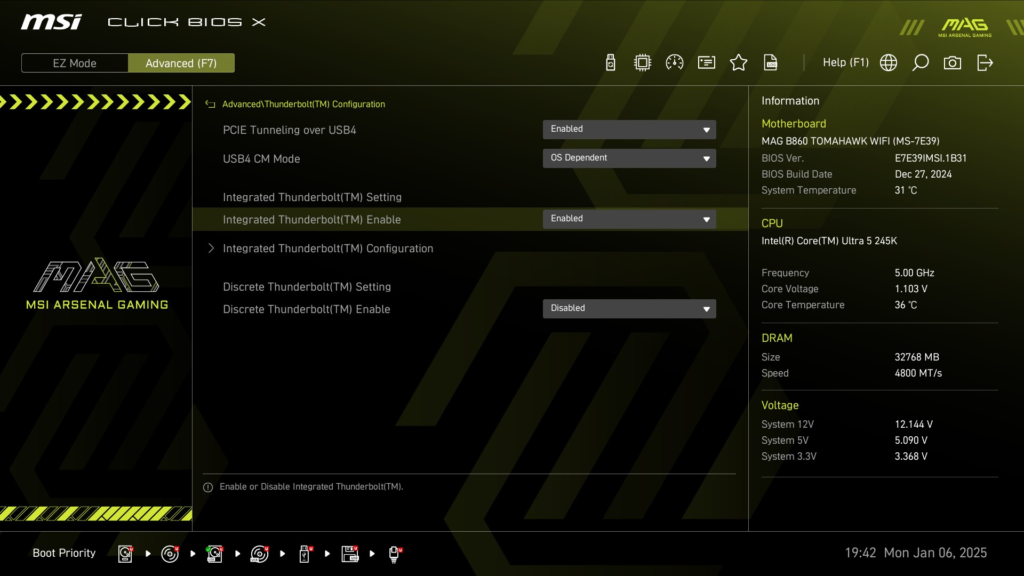Set Discrete Thunderbolt(TM) Enable to Enabled

(628, 308)
